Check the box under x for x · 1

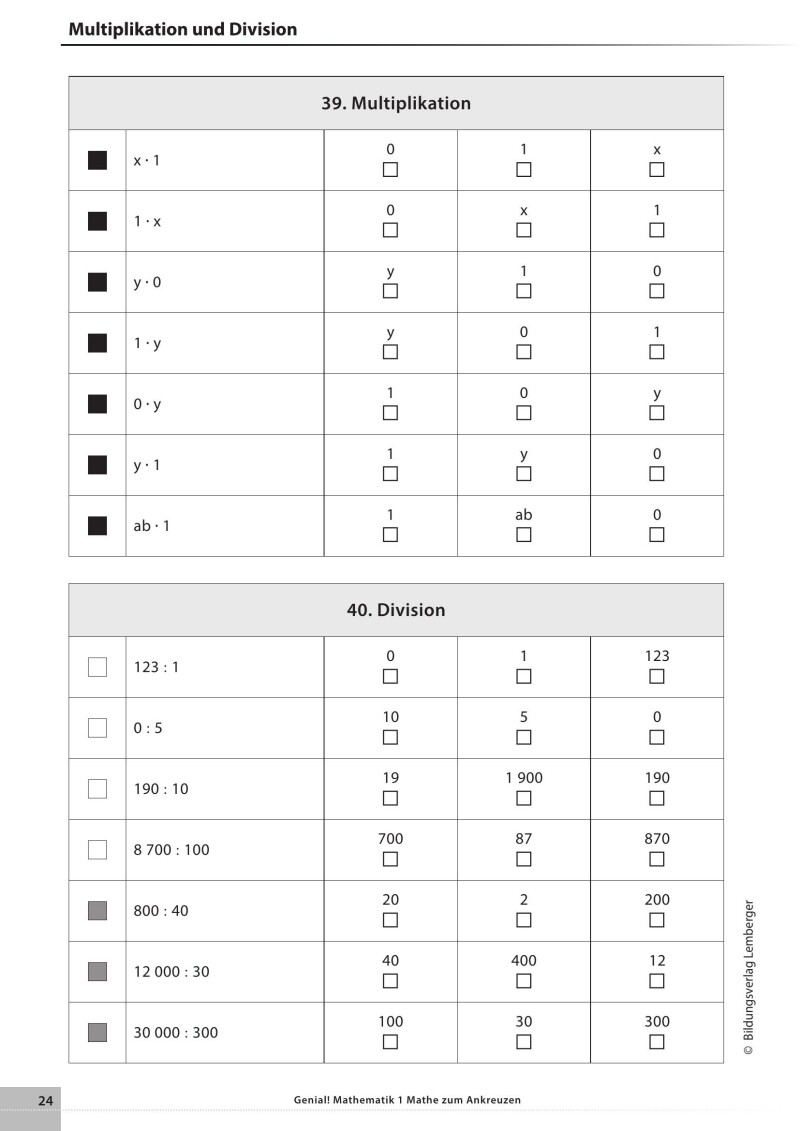pos(657,170)
